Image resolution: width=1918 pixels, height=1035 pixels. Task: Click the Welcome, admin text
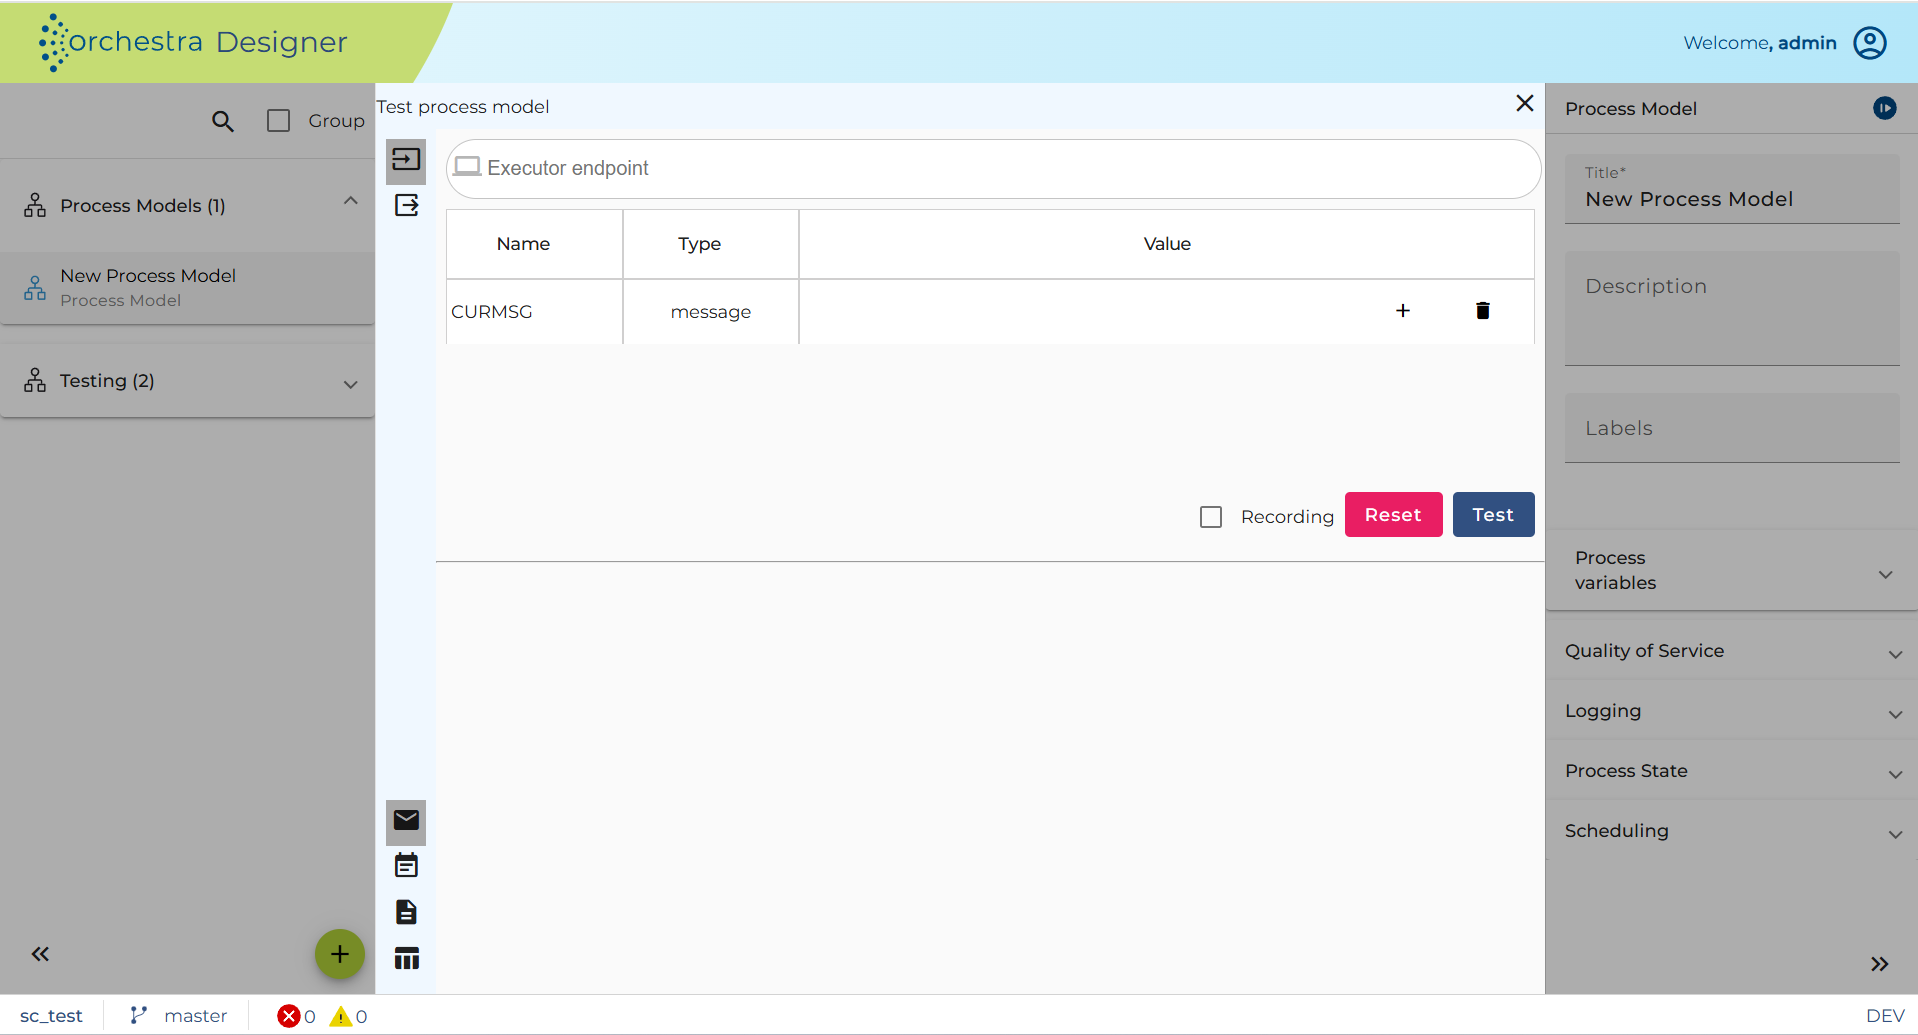(x=1760, y=43)
